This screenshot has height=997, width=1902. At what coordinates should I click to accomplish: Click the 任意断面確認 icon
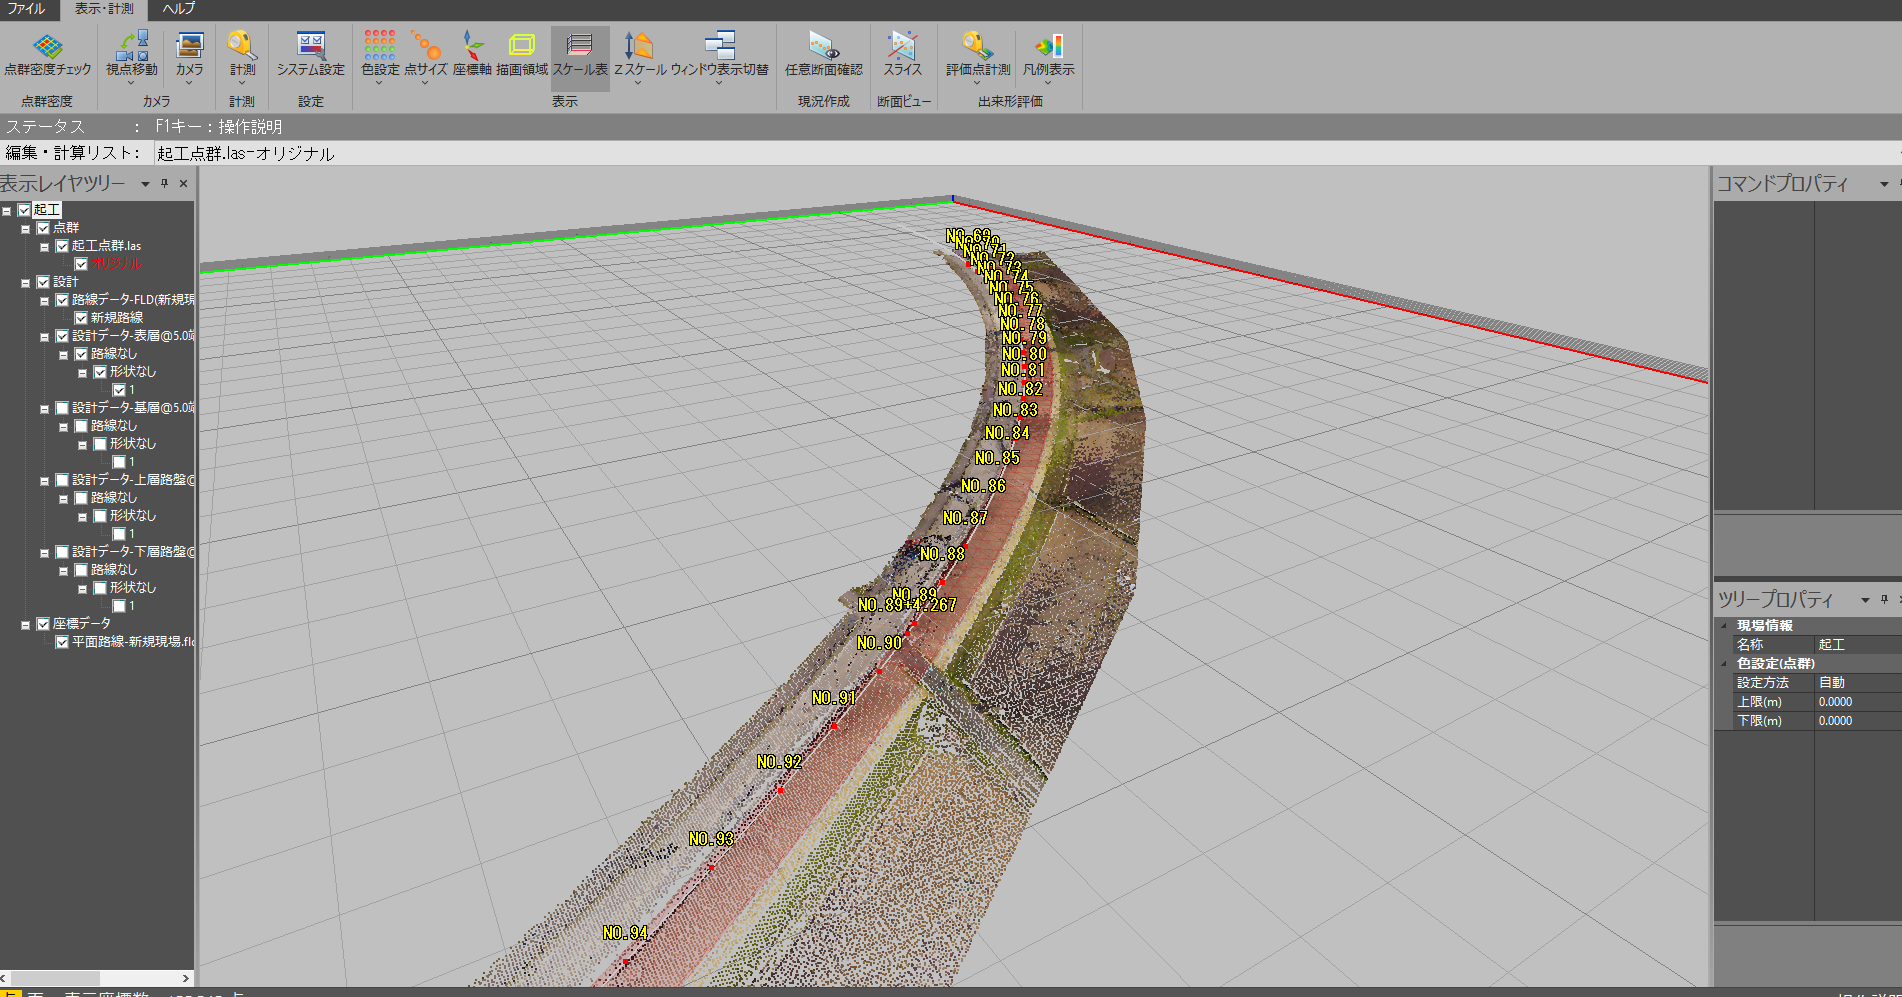pyautogui.click(x=823, y=55)
